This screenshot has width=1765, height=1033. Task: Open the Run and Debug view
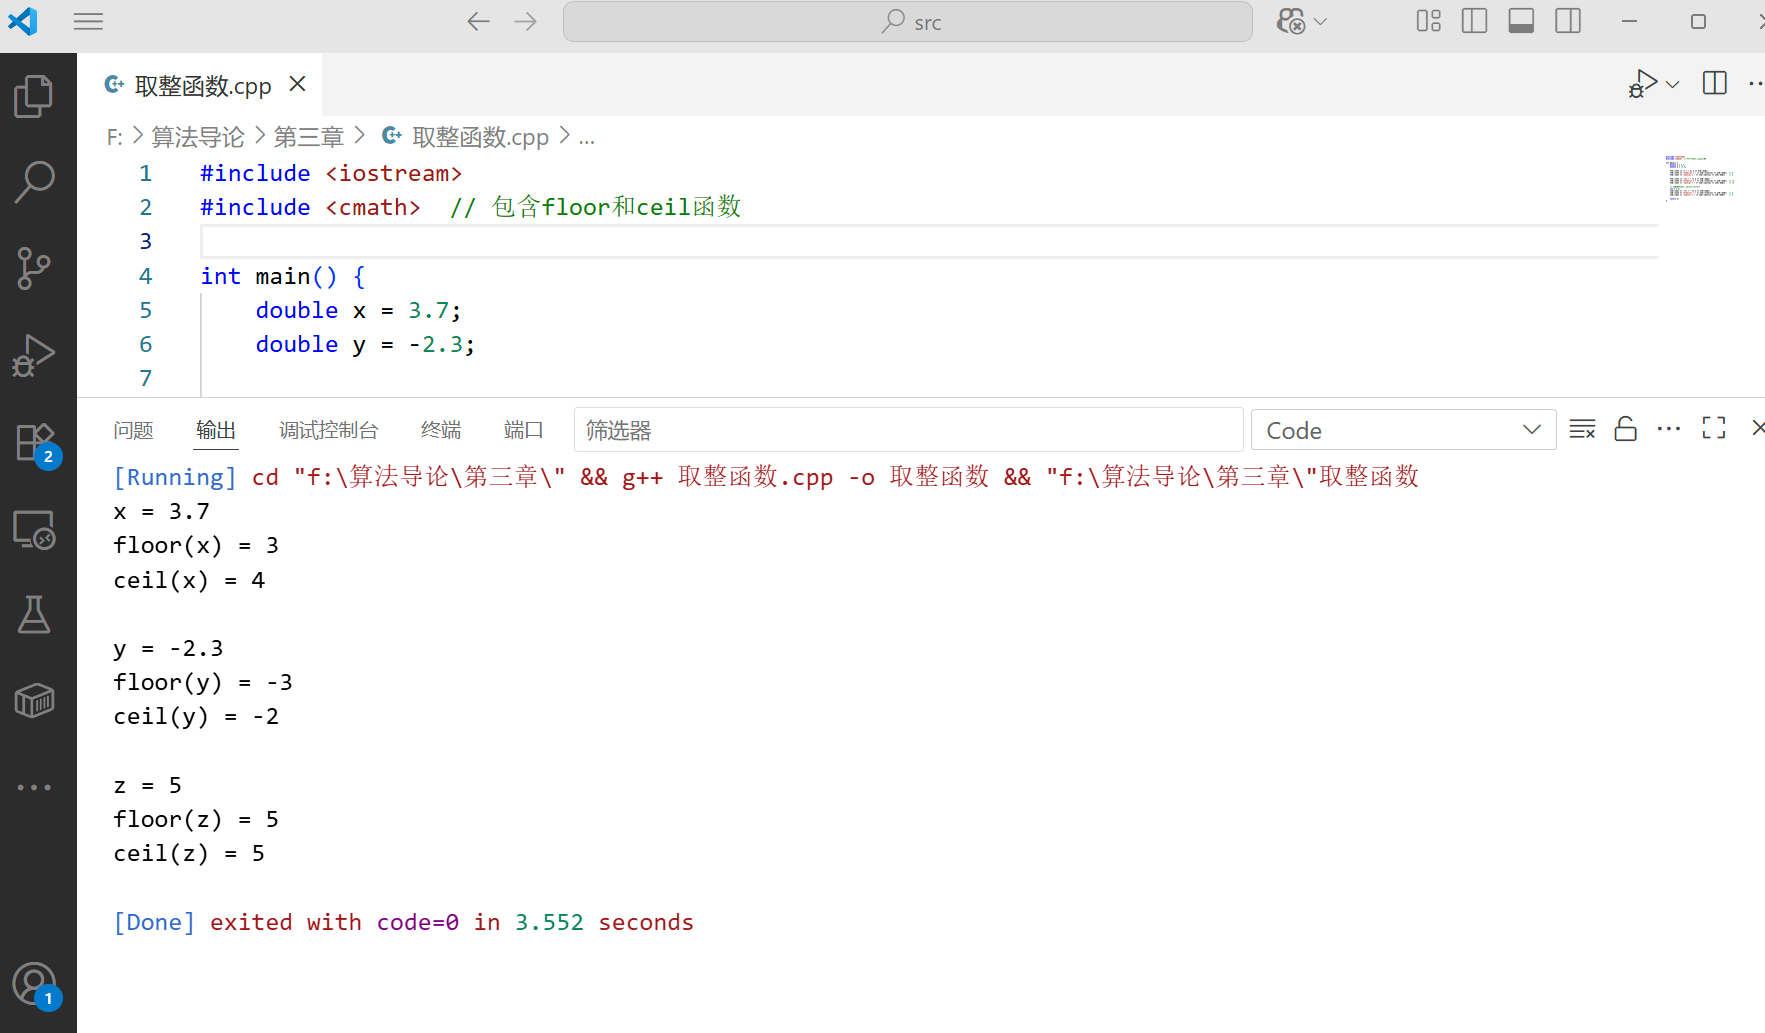pos(34,355)
